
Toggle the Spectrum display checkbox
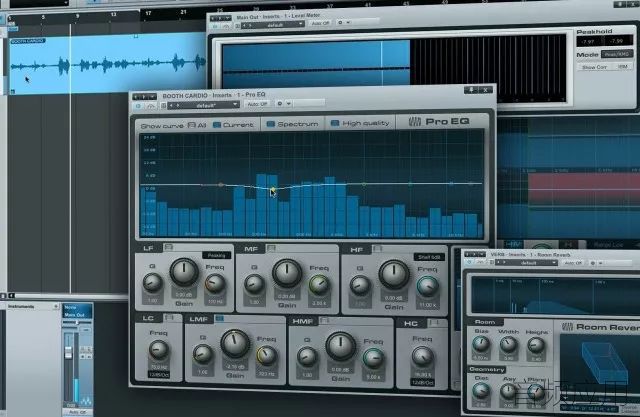pos(271,124)
